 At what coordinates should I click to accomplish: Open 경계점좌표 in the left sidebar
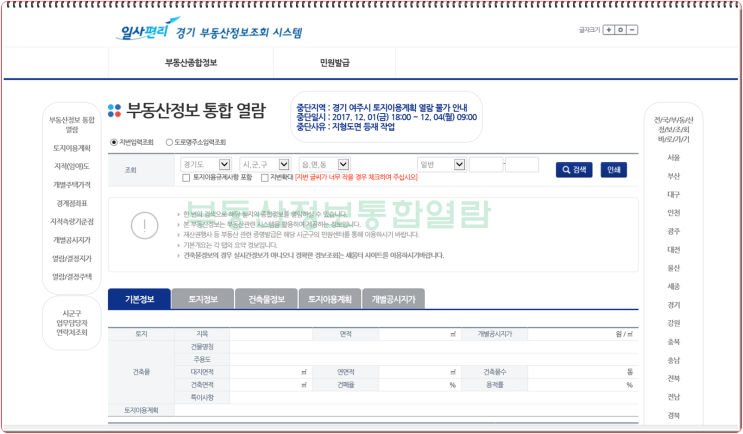pos(72,203)
